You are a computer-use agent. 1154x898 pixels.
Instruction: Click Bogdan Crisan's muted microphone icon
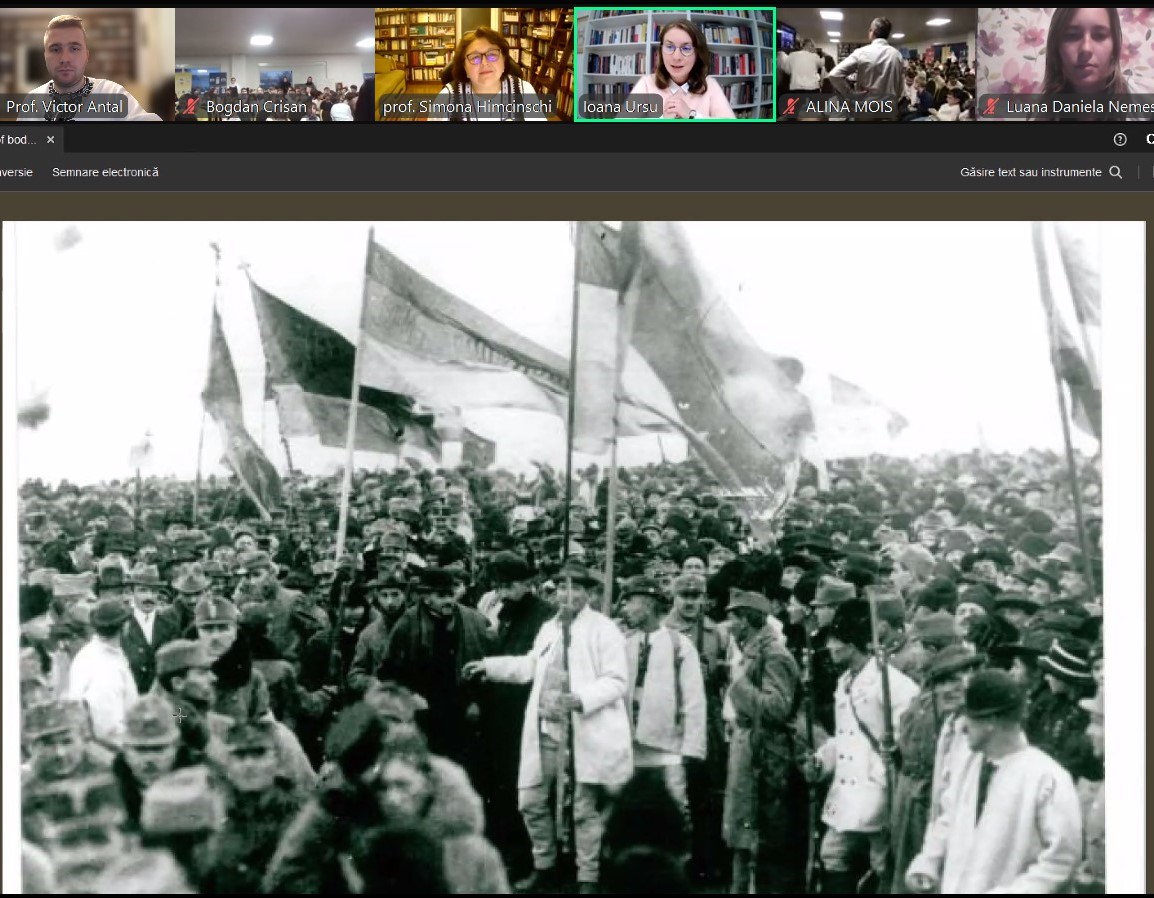coord(190,107)
